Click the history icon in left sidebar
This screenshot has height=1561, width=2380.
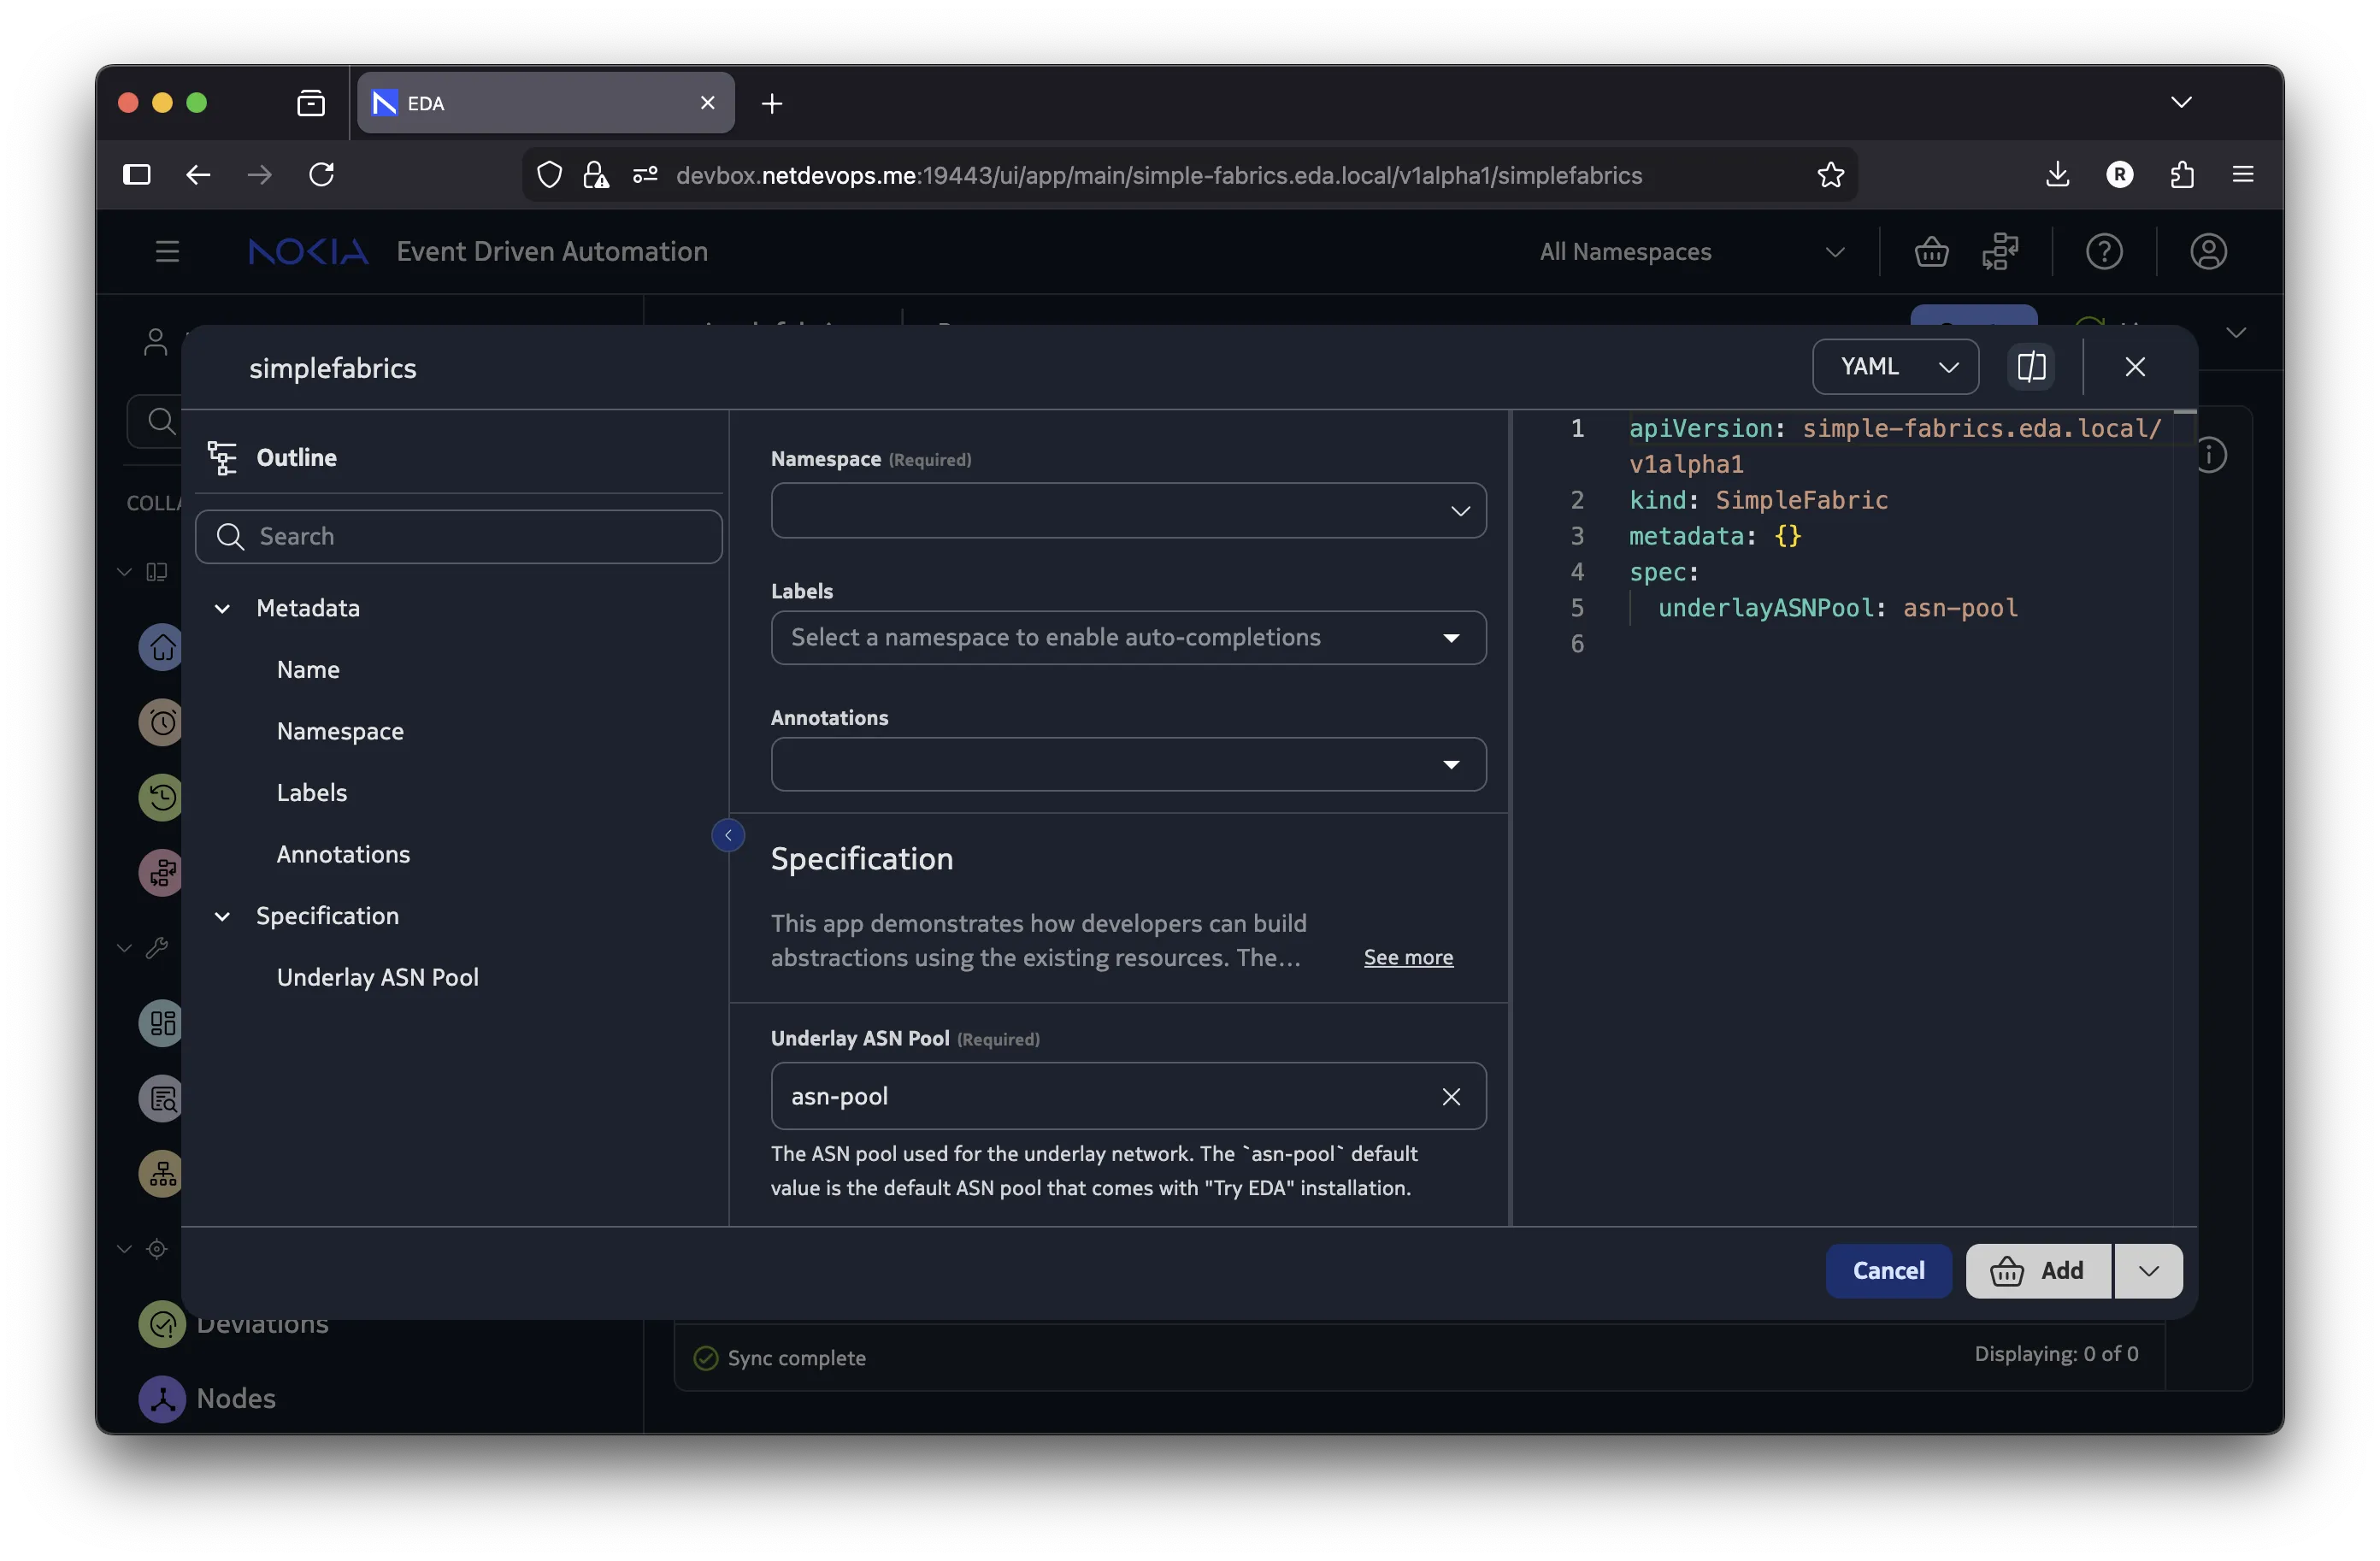pyautogui.click(x=162, y=798)
